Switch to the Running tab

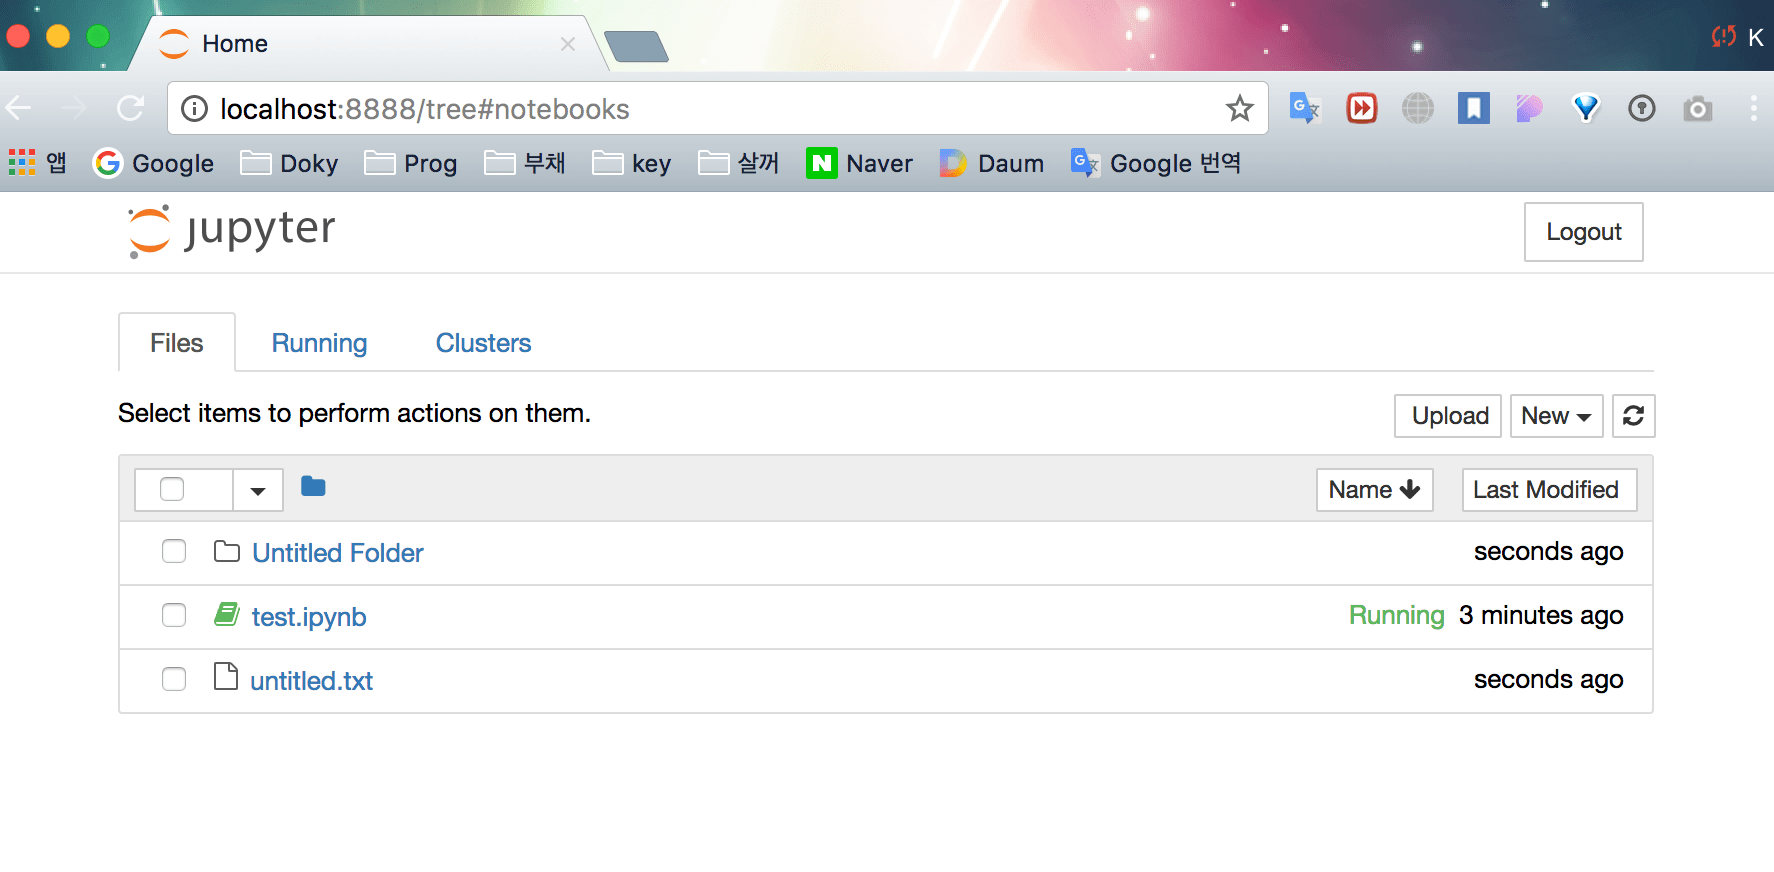pyautogui.click(x=320, y=343)
